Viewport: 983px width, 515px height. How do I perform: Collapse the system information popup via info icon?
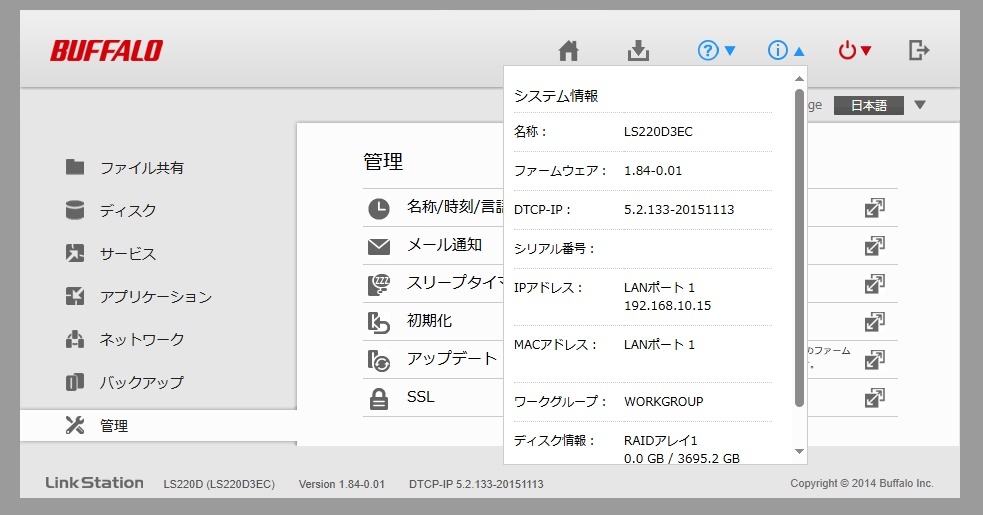click(786, 50)
